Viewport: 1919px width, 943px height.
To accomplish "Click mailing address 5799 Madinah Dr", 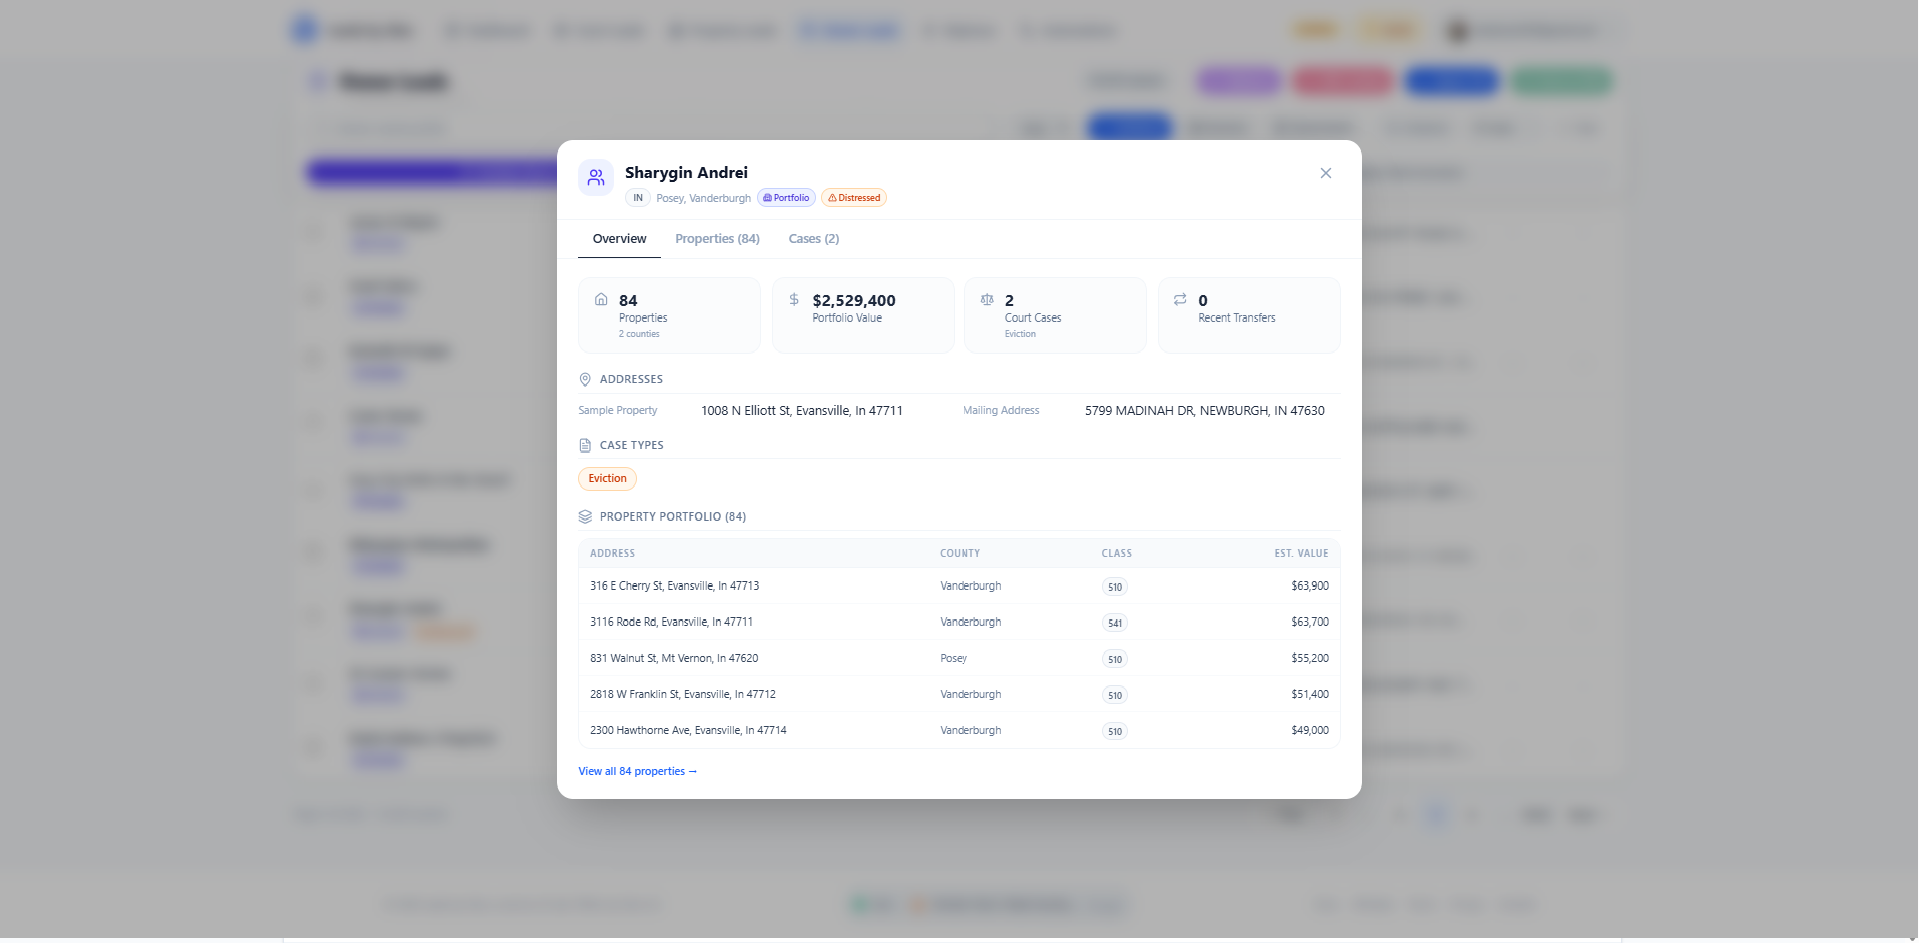I will click(1204, 411).
